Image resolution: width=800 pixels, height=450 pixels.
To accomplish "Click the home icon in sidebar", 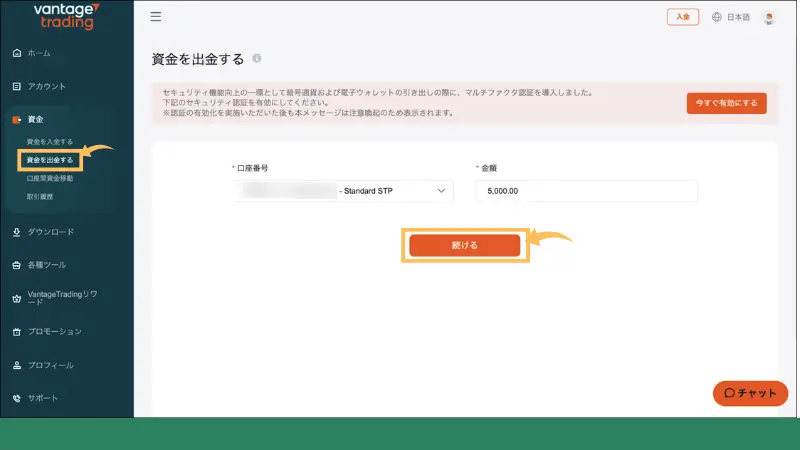I will coord(17,53).
